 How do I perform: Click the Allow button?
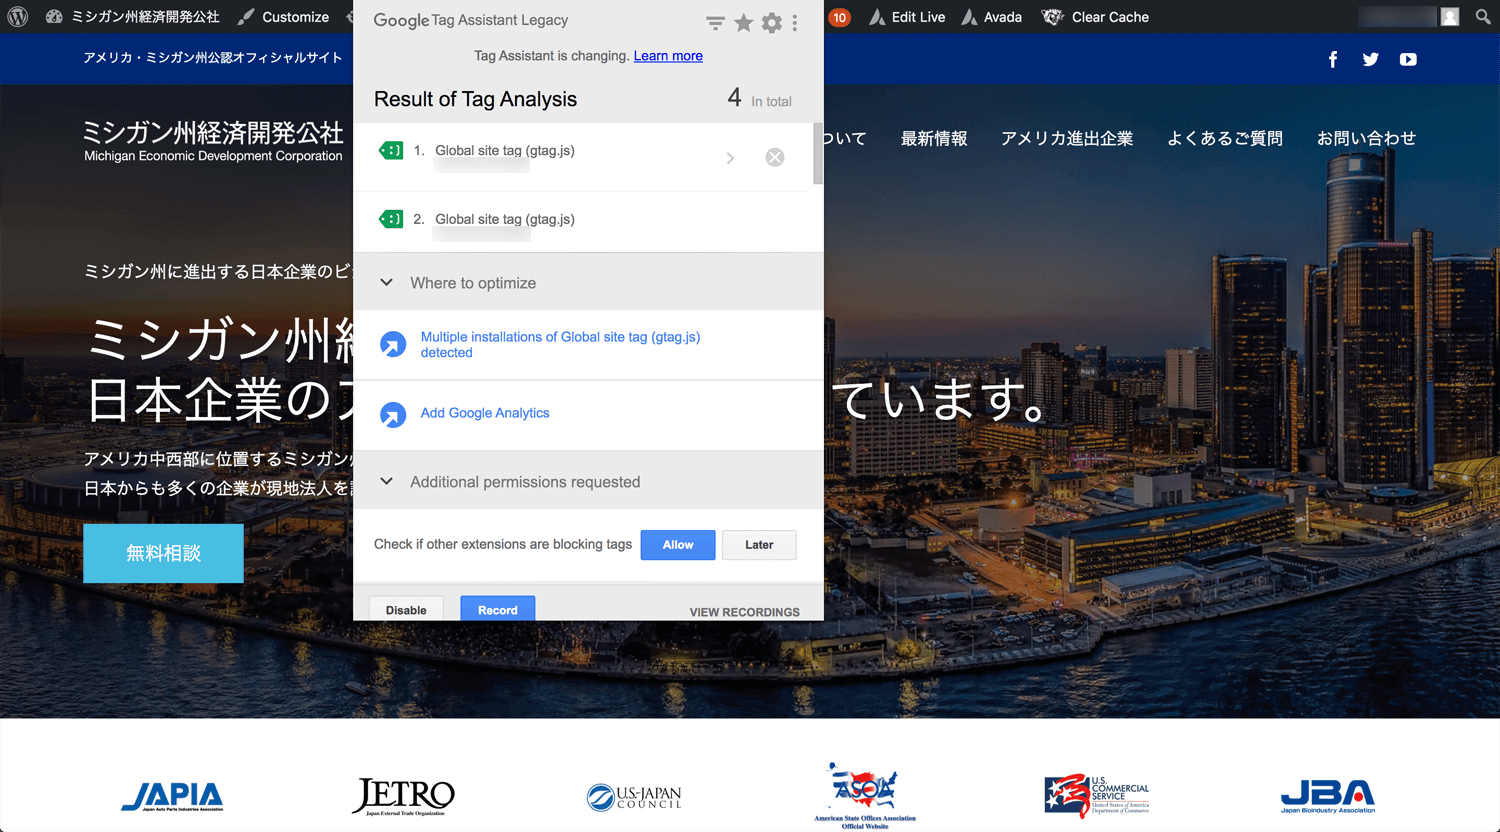click(x=678, y=545)
